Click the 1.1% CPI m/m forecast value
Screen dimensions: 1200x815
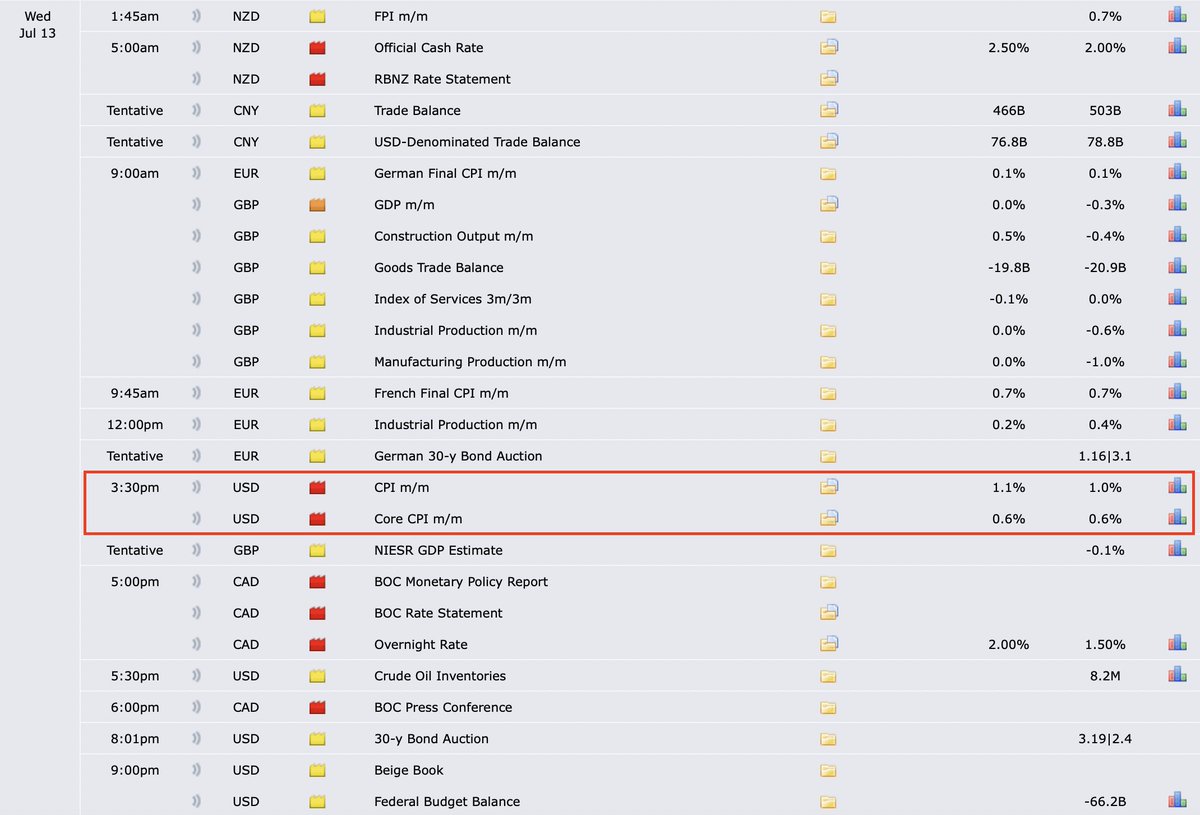click(x=1008, y=487)
